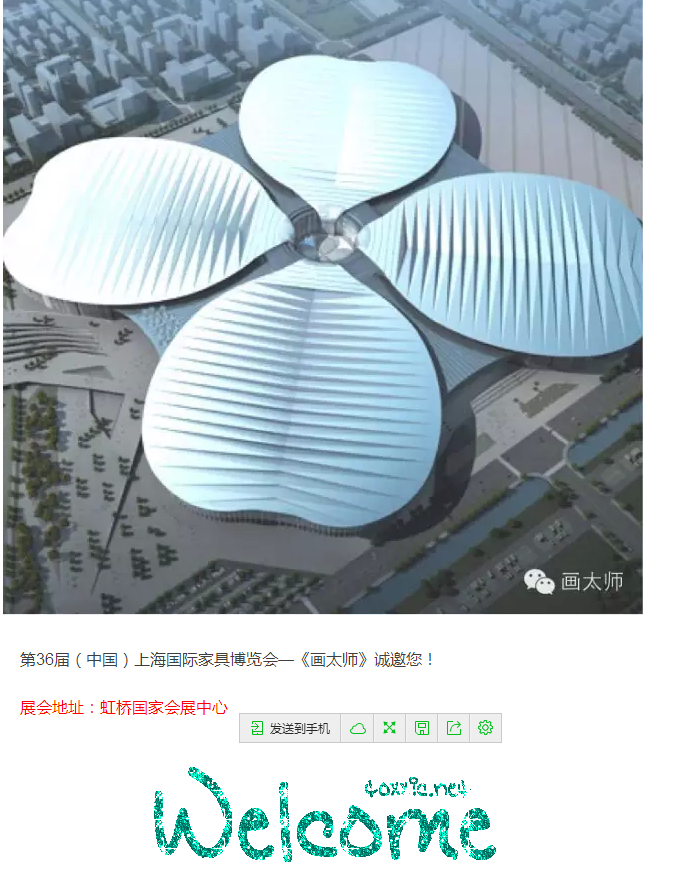Click the glittery Welcome banner image

pyautogui.click(x=324, y=814)
